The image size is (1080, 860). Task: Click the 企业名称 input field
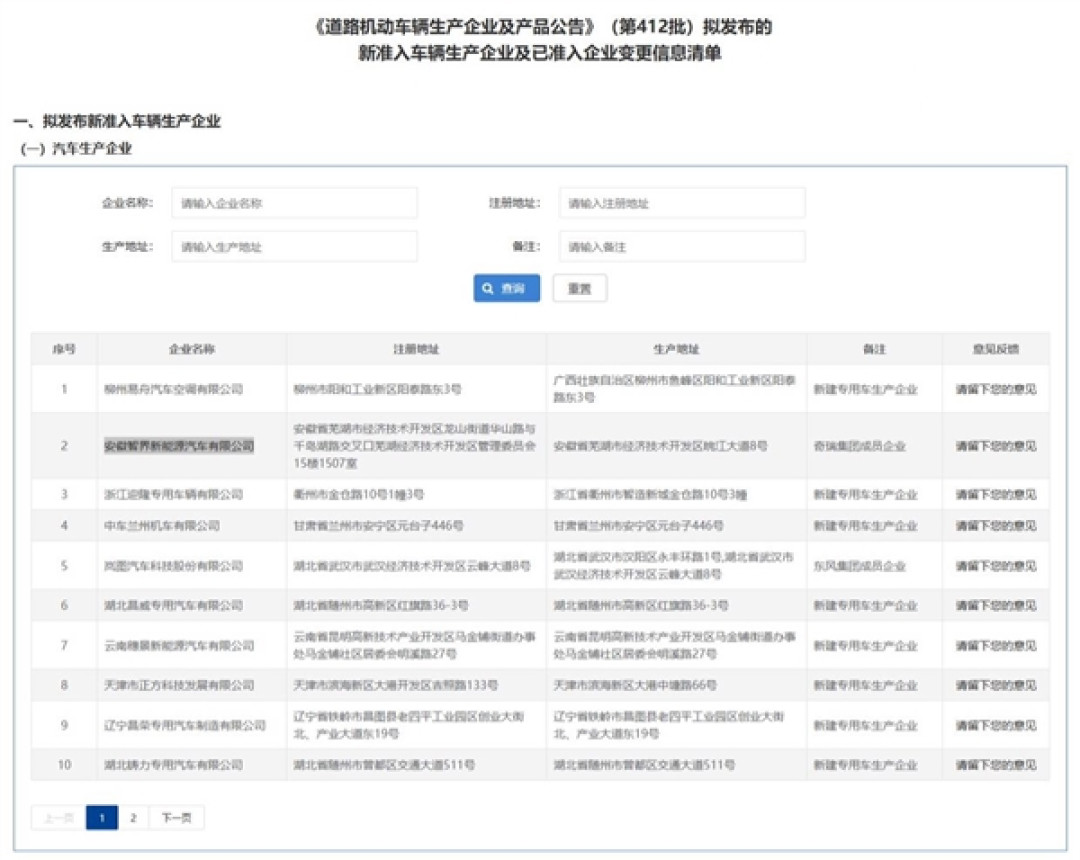(294, 203)
